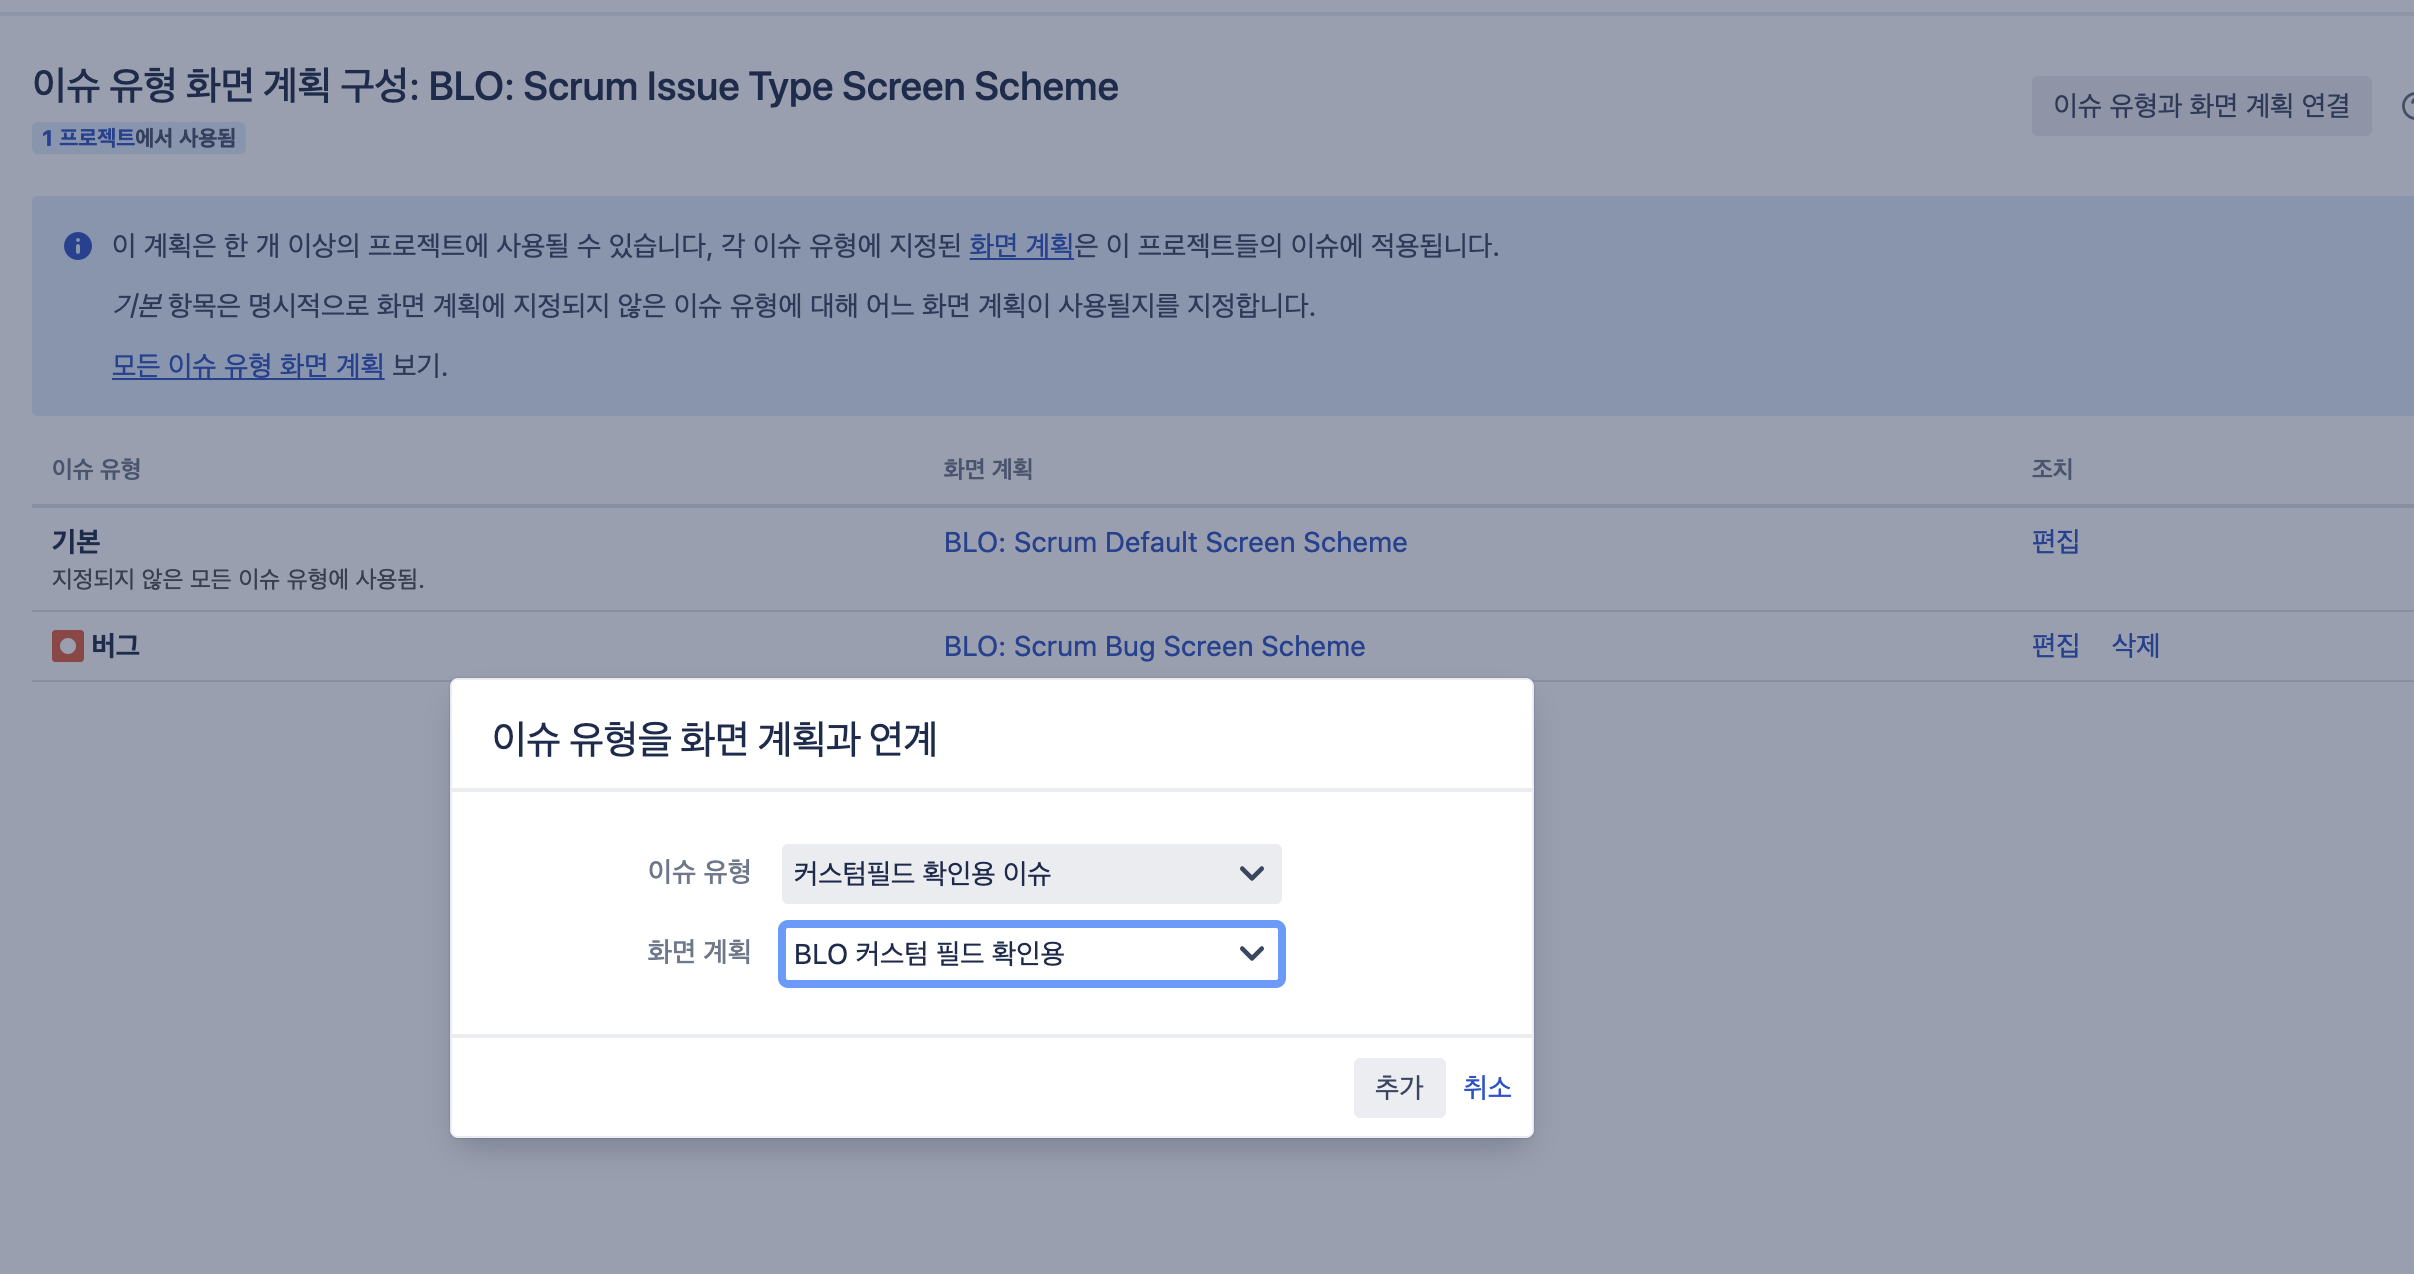Open BLO: Scrum Default Screen Scheme link
Image resolution: width=2414 pixels, height=1274 pixels.
[x=1175, y=542]
